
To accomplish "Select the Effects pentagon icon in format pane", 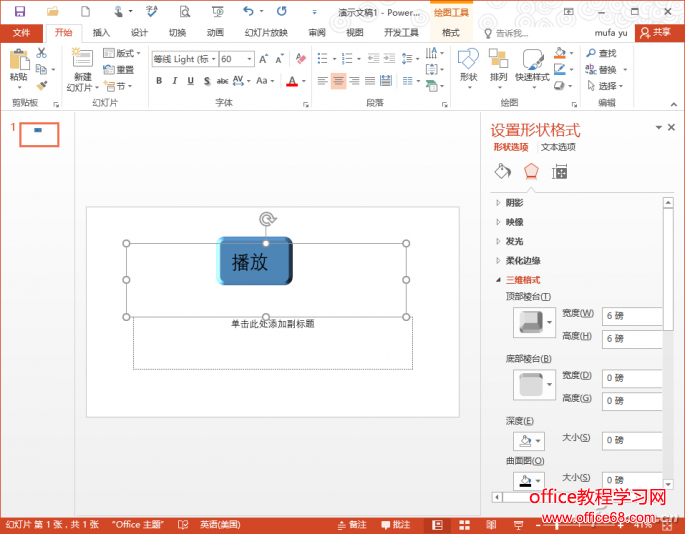I will 531,171.
